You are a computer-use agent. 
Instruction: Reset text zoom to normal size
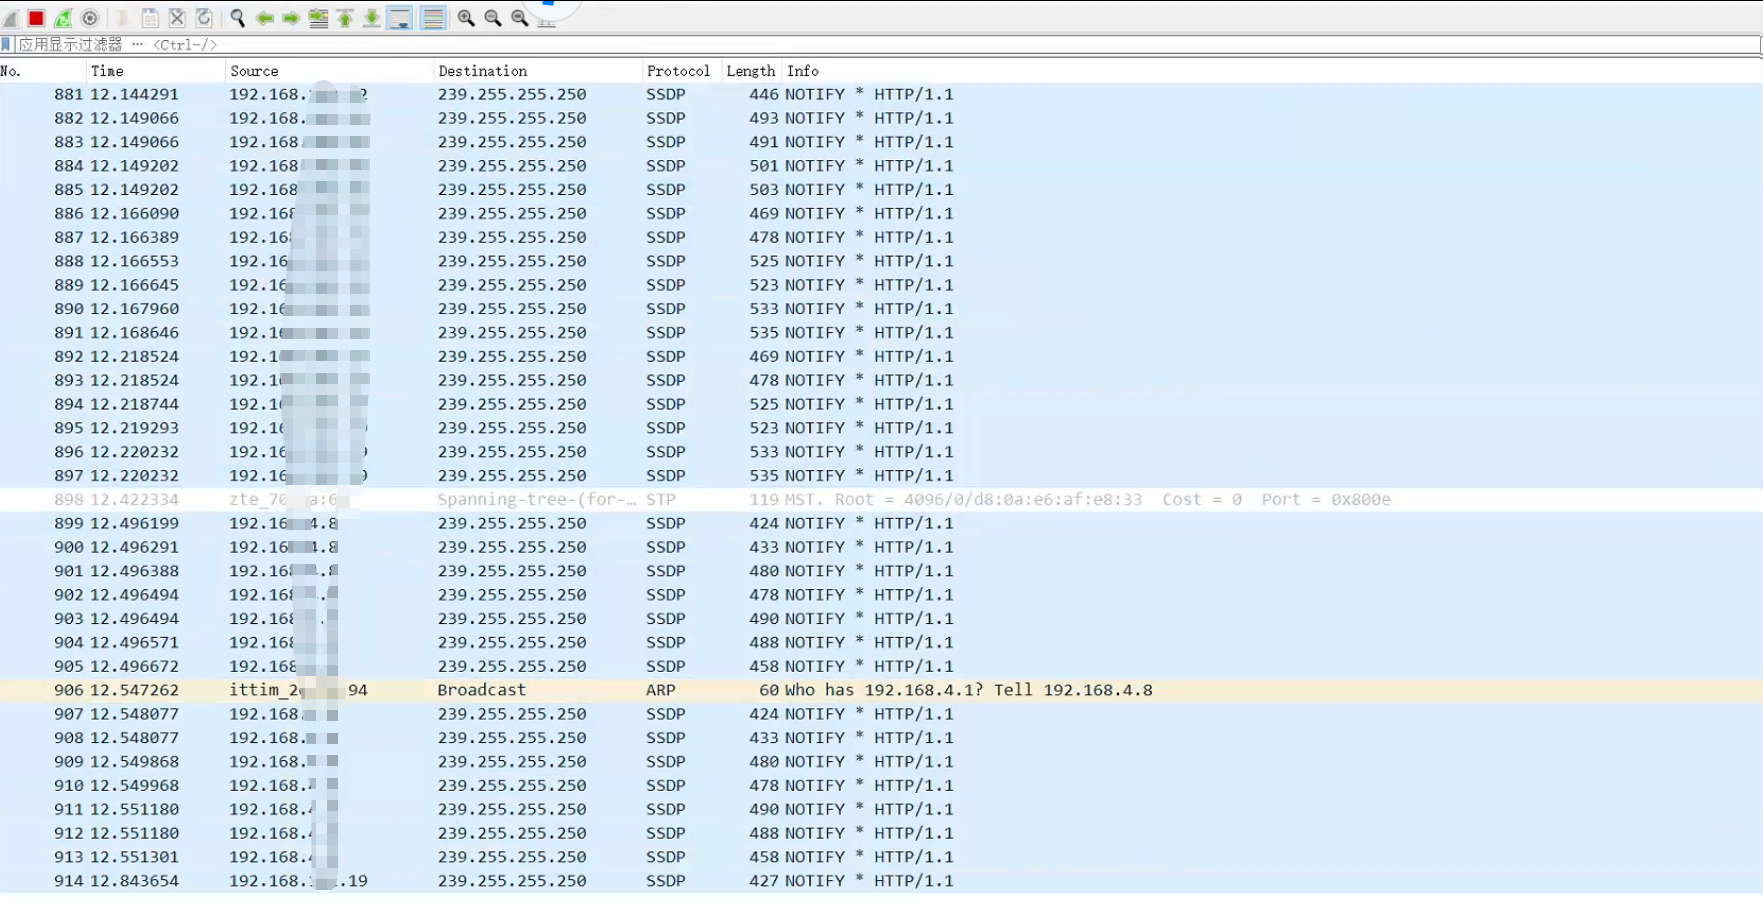pyautogui.click(x=520, y=18)
